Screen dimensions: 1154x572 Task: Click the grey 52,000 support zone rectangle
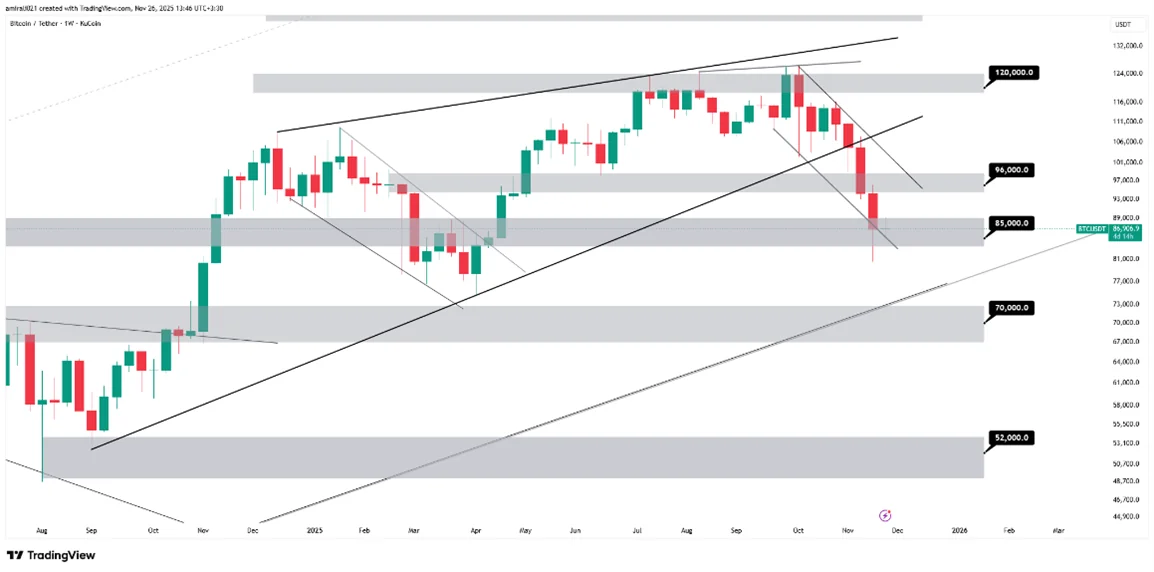click(500, 457)
